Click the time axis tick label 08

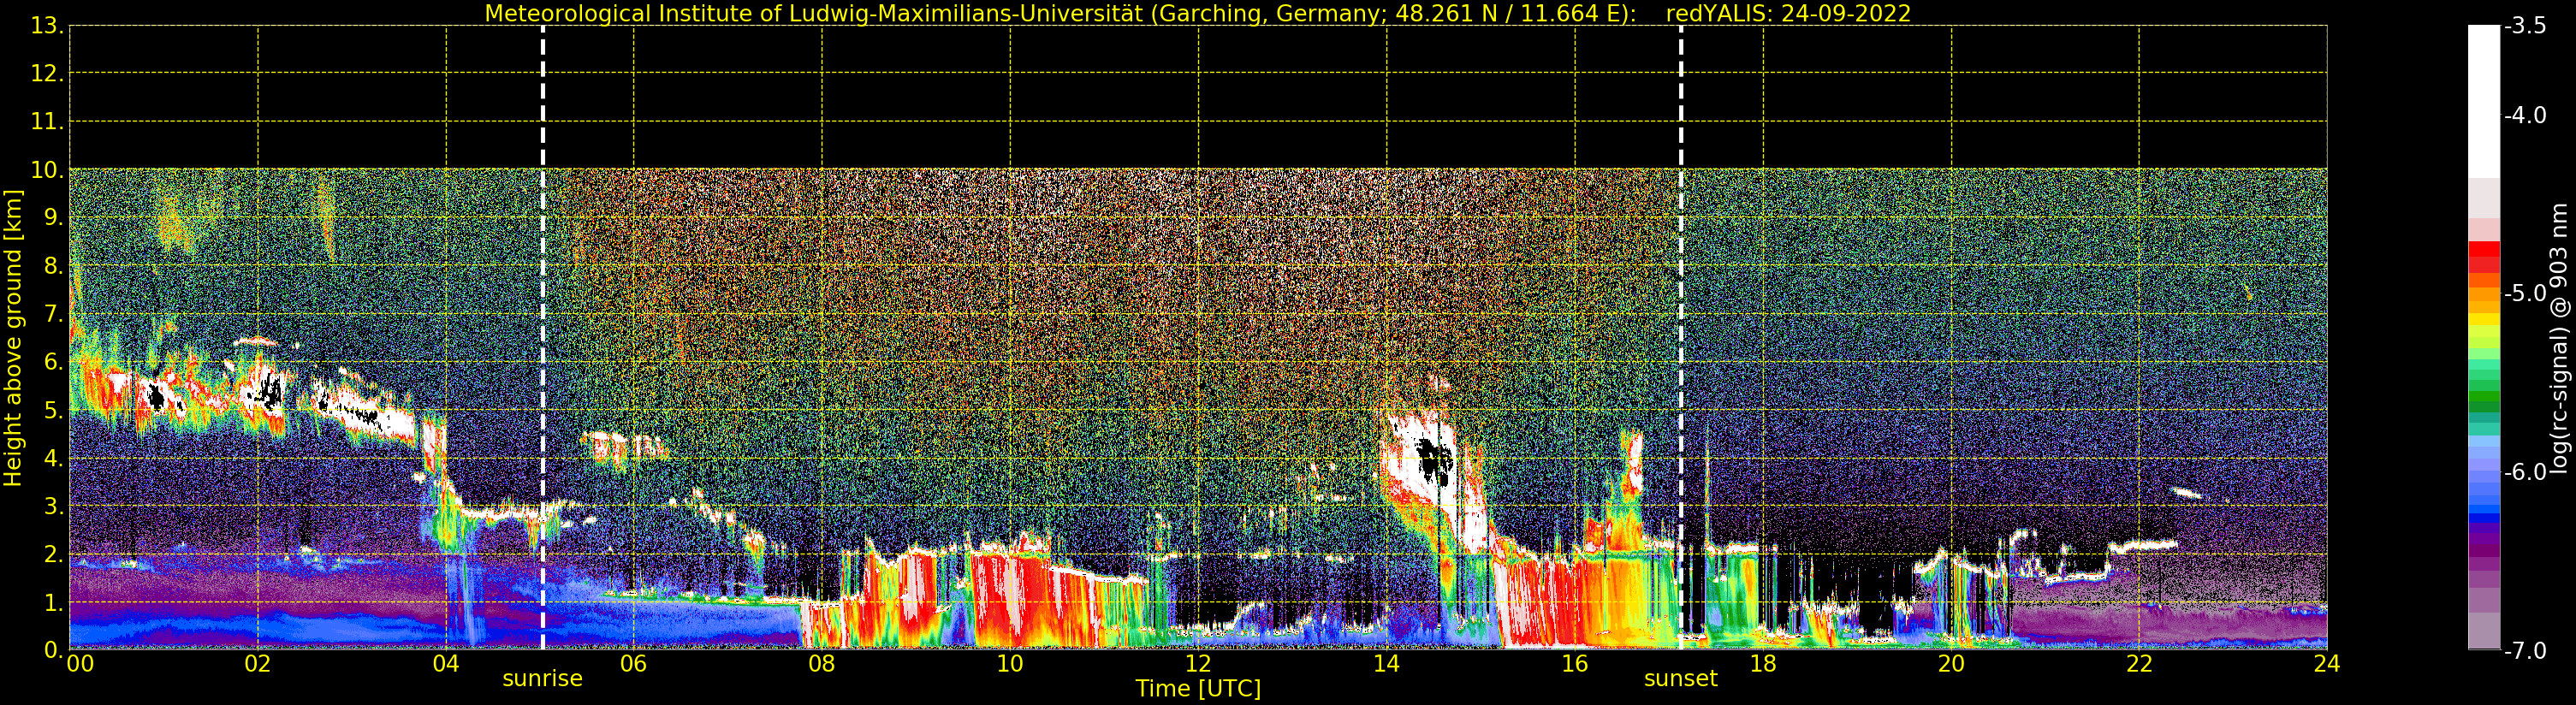822,664
